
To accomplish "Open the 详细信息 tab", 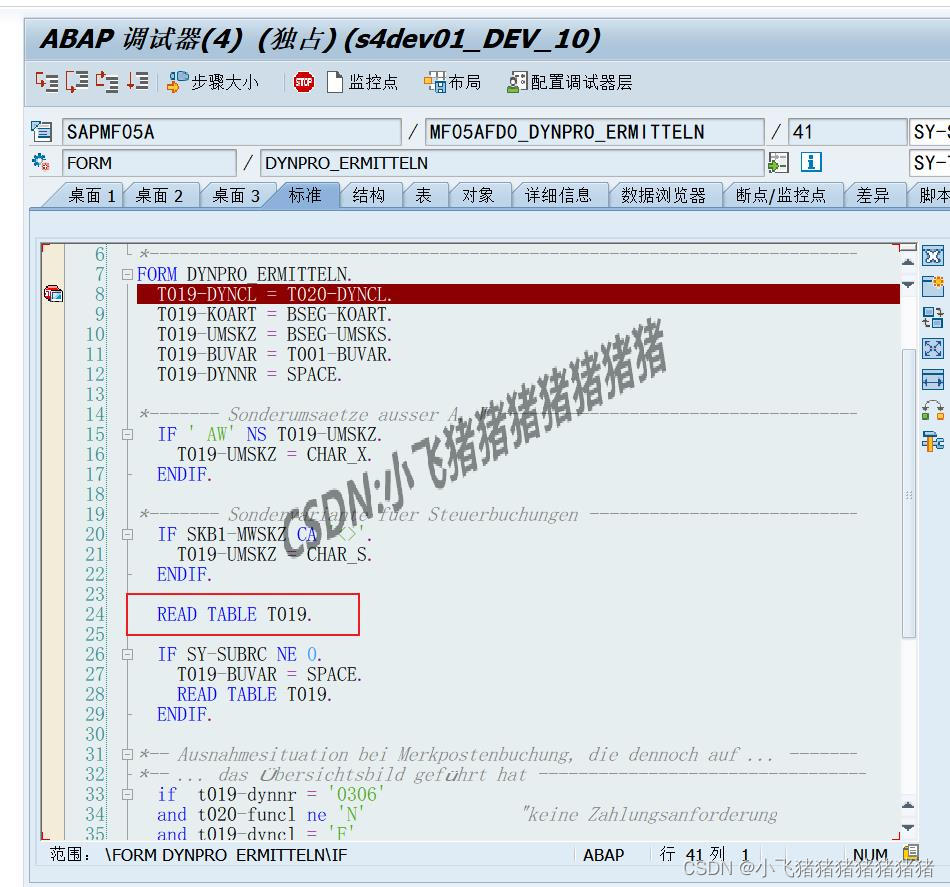I will coord(558,195).
